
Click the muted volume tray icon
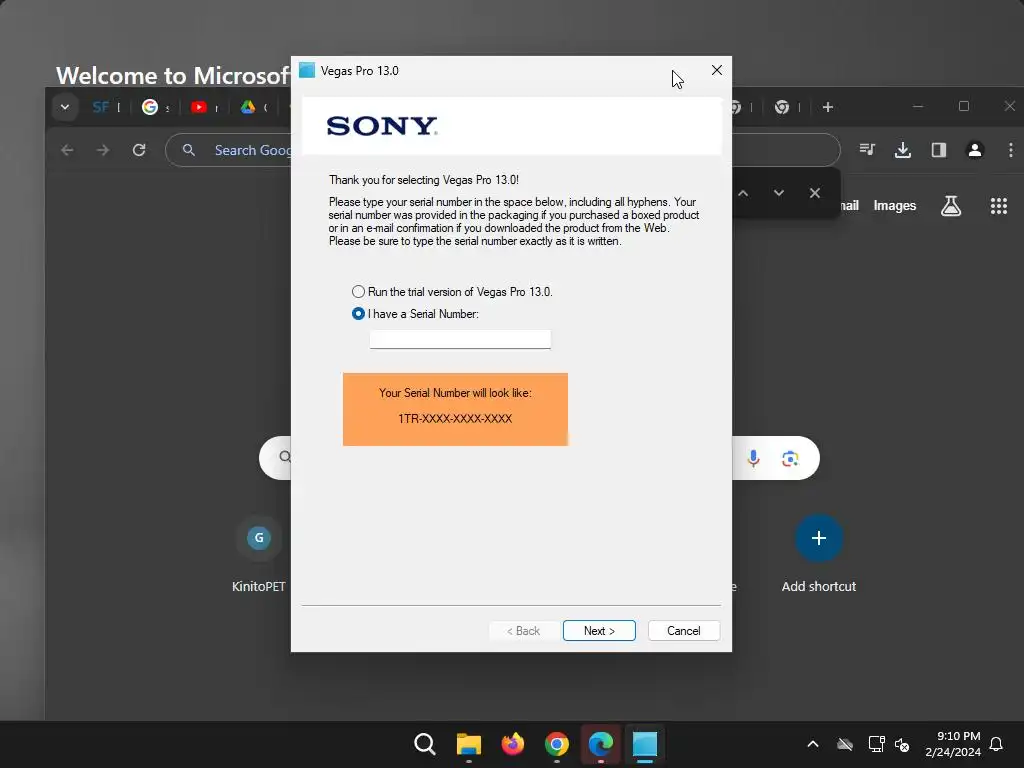[903, 744]
